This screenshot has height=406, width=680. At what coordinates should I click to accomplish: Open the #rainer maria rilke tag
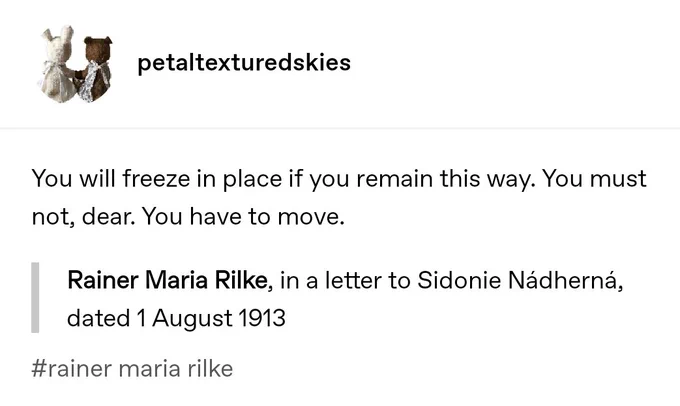click(132, 369)
